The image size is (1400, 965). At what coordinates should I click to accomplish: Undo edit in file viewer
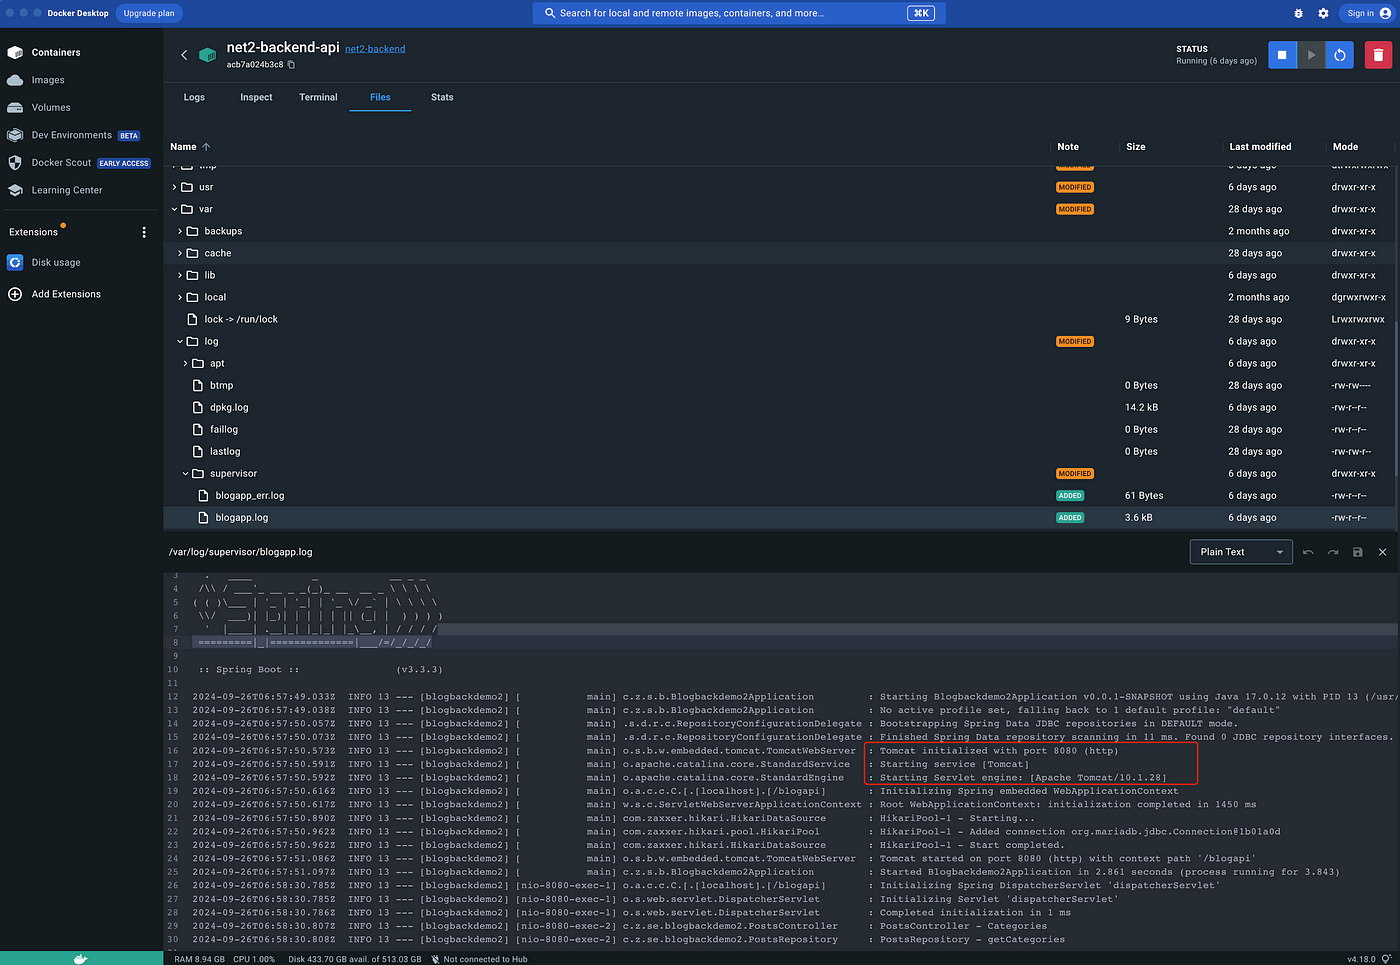tap(1308, 552)
